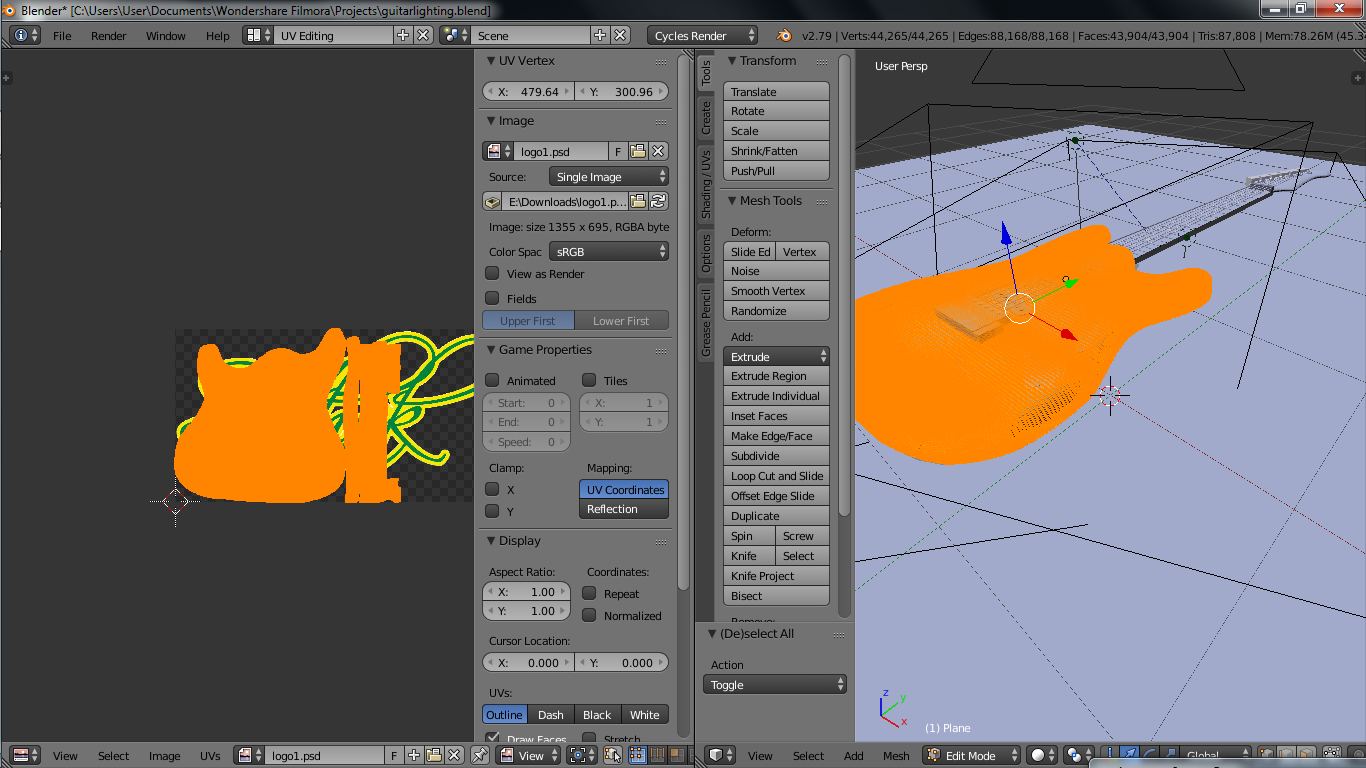1366x768 pixels.
Task: Tick the Animated checkbox
Action: 492,380
